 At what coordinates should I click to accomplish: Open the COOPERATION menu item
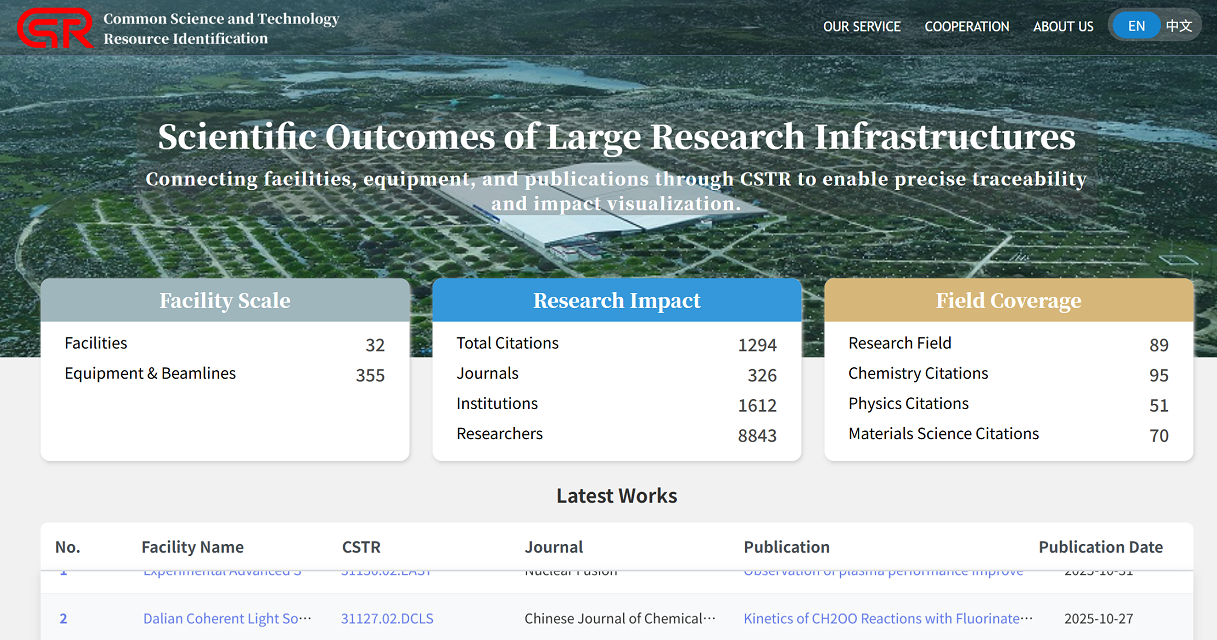[966, 26]
